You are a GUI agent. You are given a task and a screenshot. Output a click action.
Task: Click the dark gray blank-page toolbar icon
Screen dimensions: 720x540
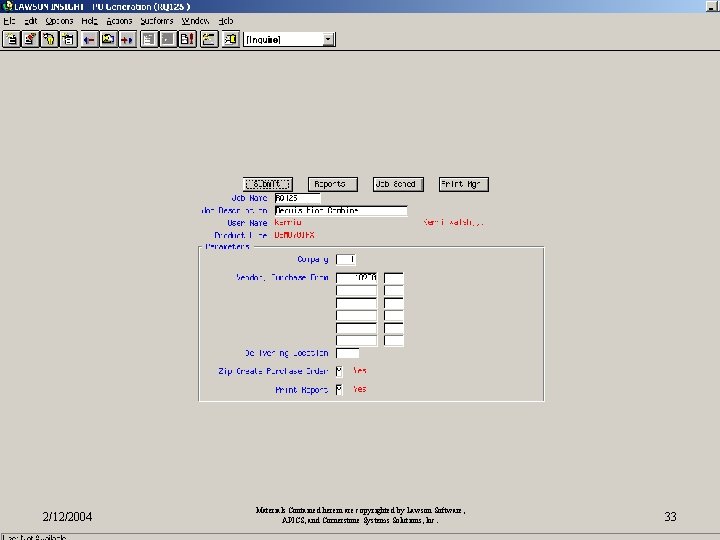(x=168, y=39)
